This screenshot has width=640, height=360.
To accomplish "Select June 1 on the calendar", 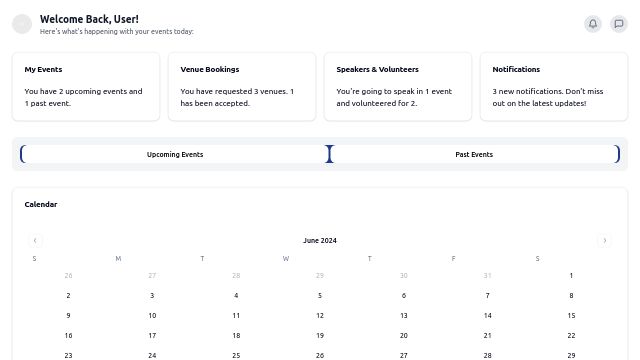I will [x=571, y=276].
